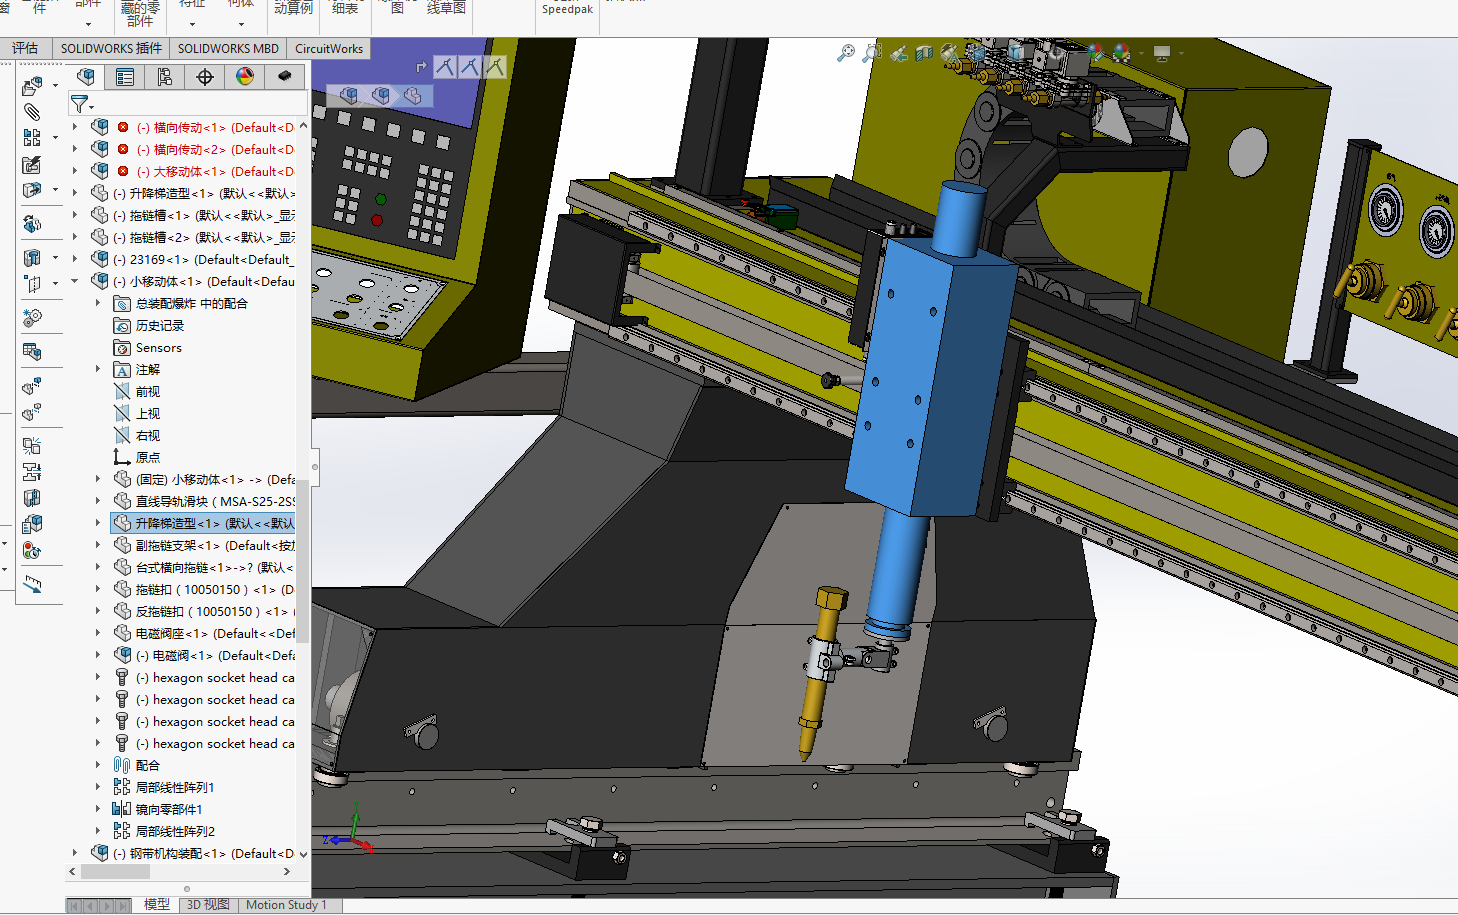This screenshot has height=915, width=1458.
Task: Click the Zoom to Fit magnifier icon
Action: [x=846, y=53]
